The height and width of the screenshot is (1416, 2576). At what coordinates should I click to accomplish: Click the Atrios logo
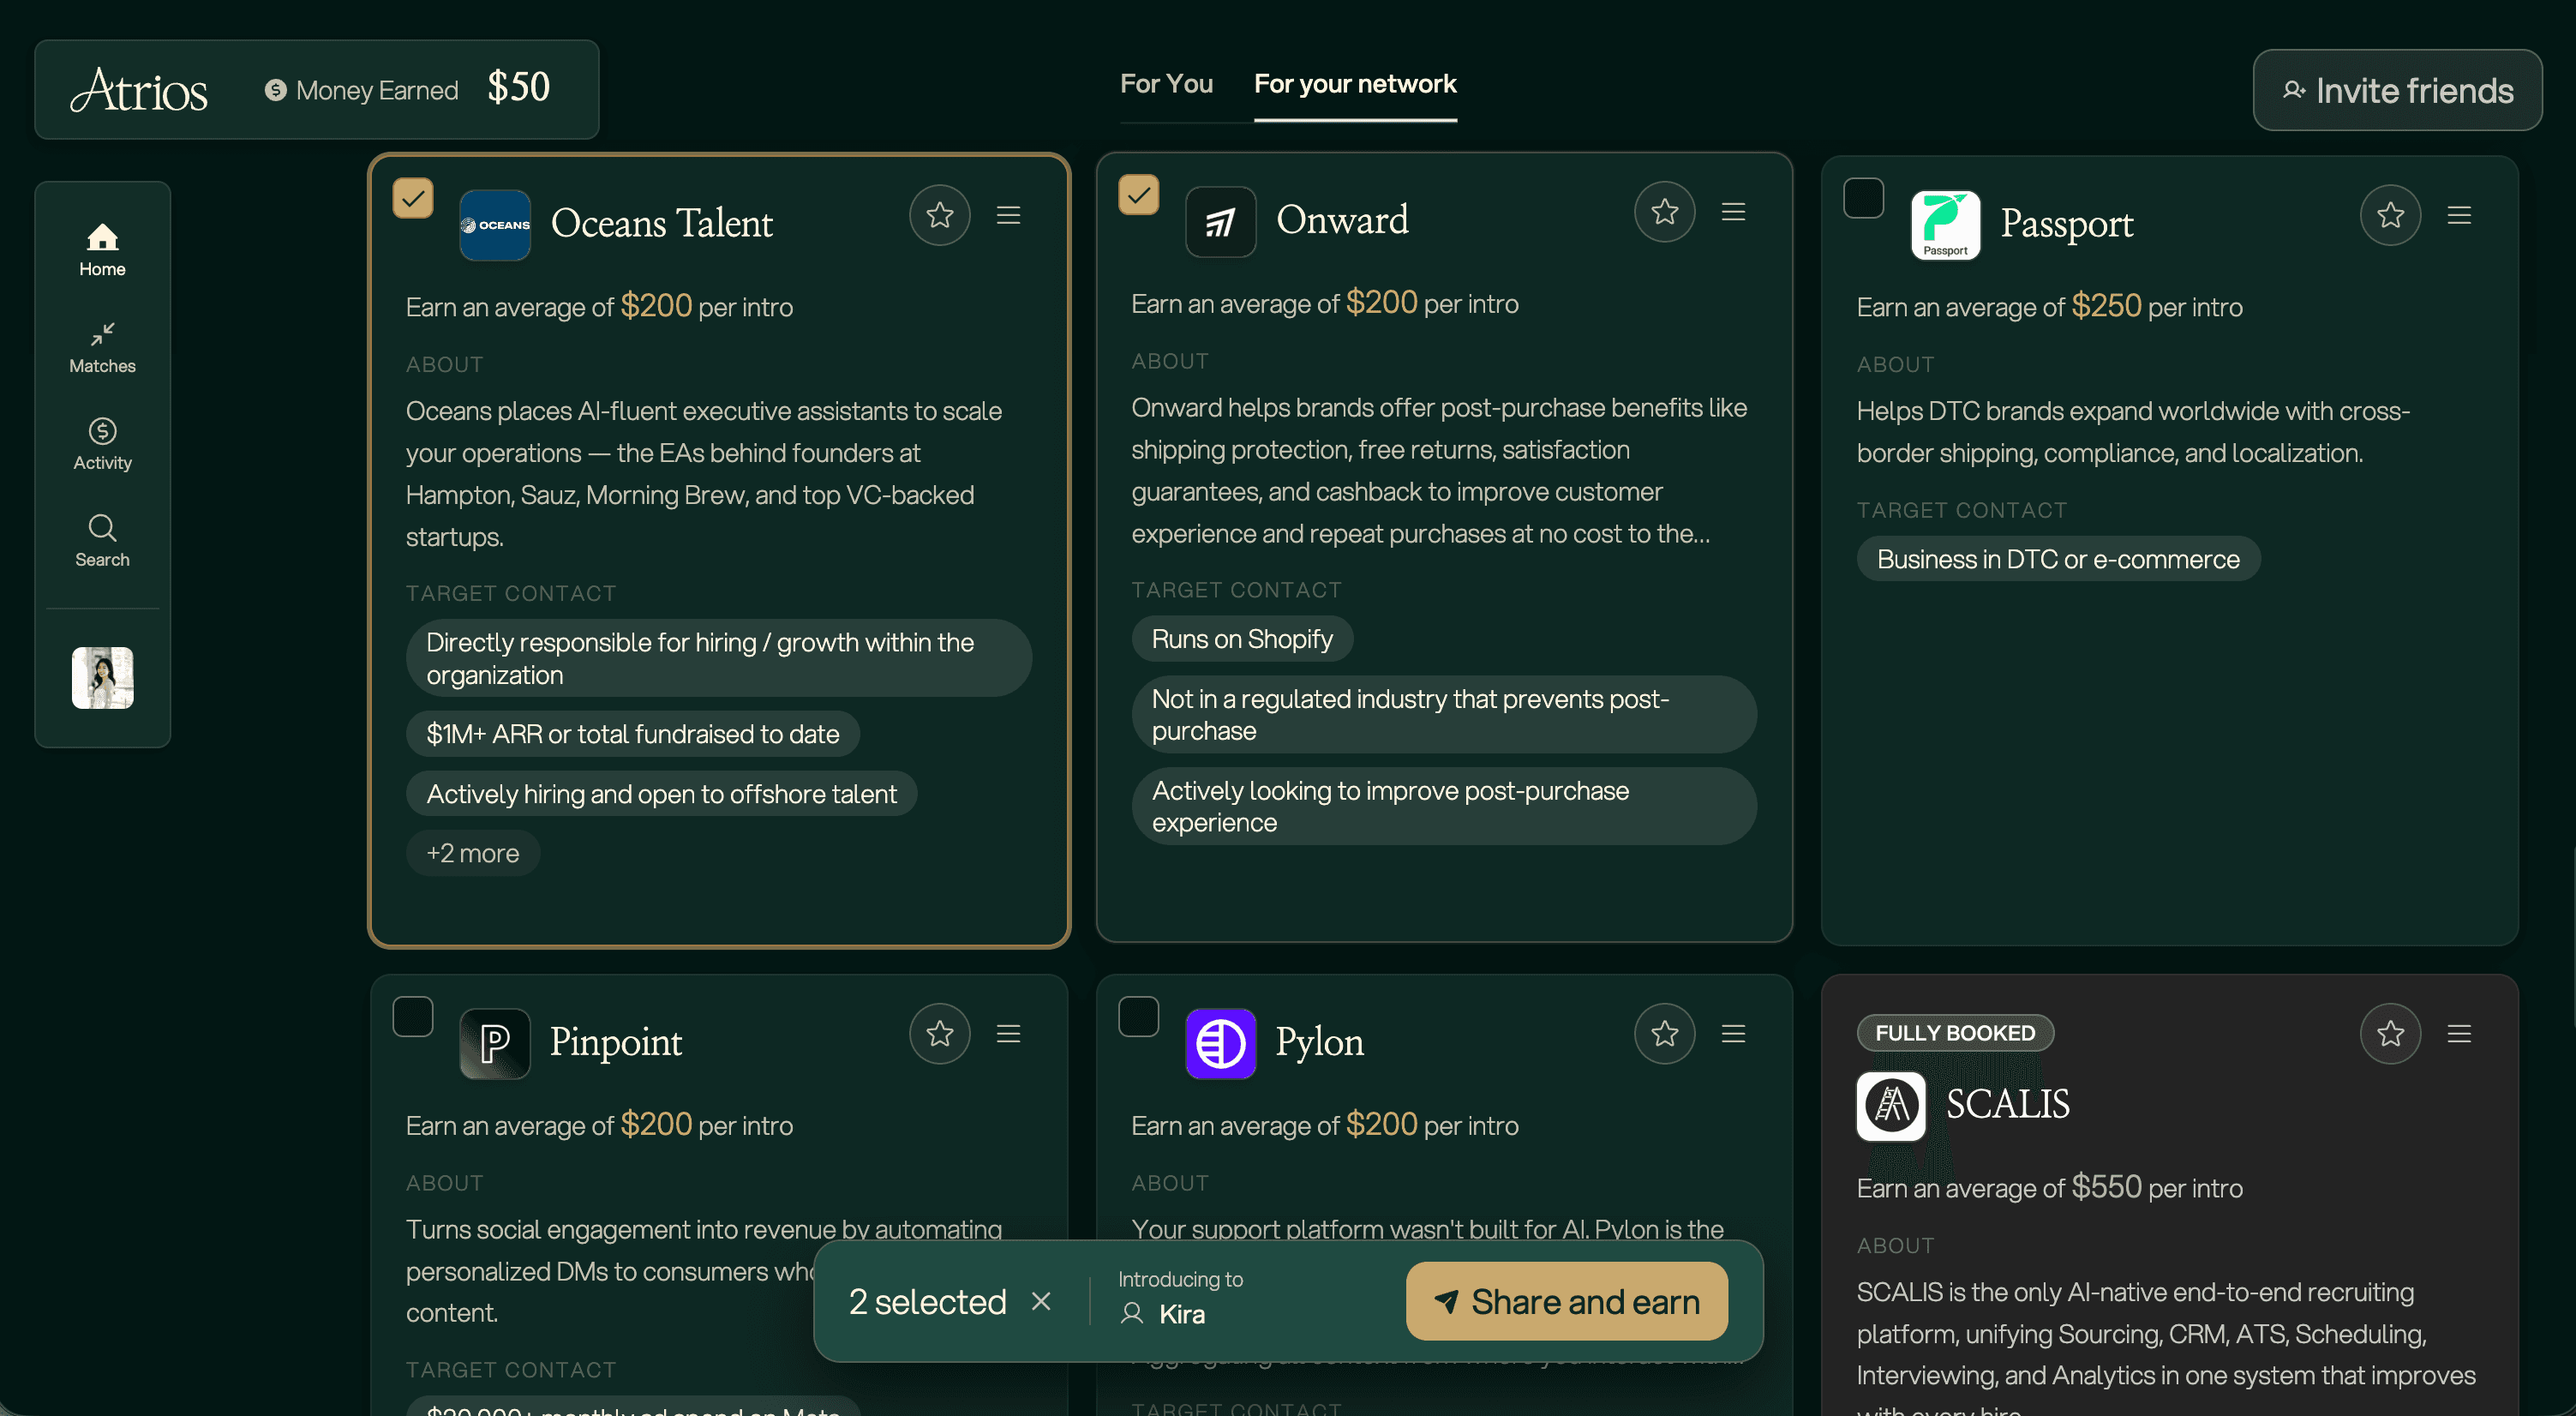click(139, 90)
